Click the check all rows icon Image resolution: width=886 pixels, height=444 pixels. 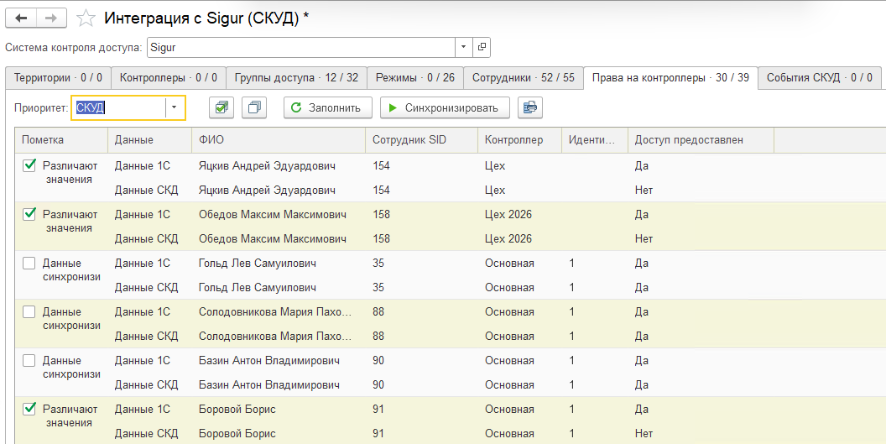coord(221,107)
